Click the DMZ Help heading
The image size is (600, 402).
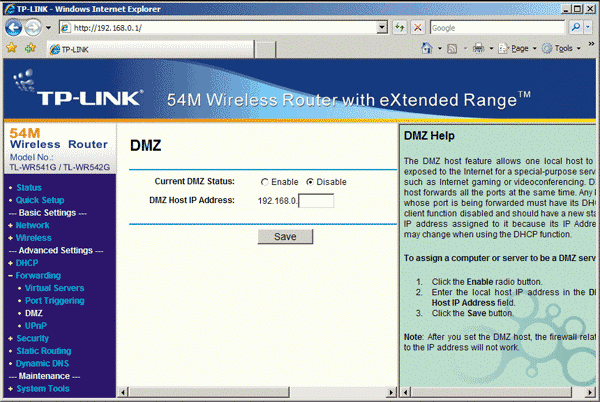[x=429, y=136]
